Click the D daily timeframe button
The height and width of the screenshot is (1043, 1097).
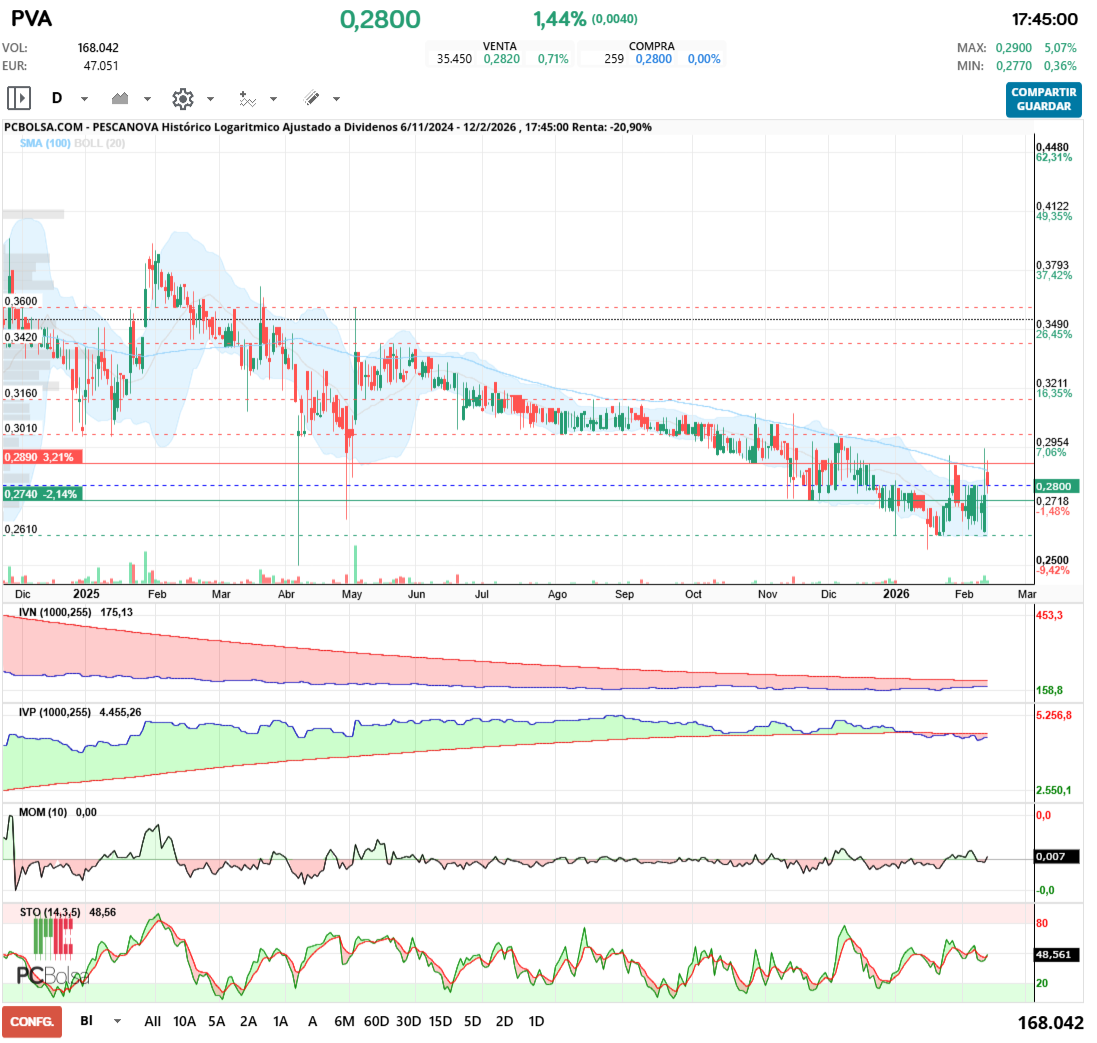tap(57, 98)
